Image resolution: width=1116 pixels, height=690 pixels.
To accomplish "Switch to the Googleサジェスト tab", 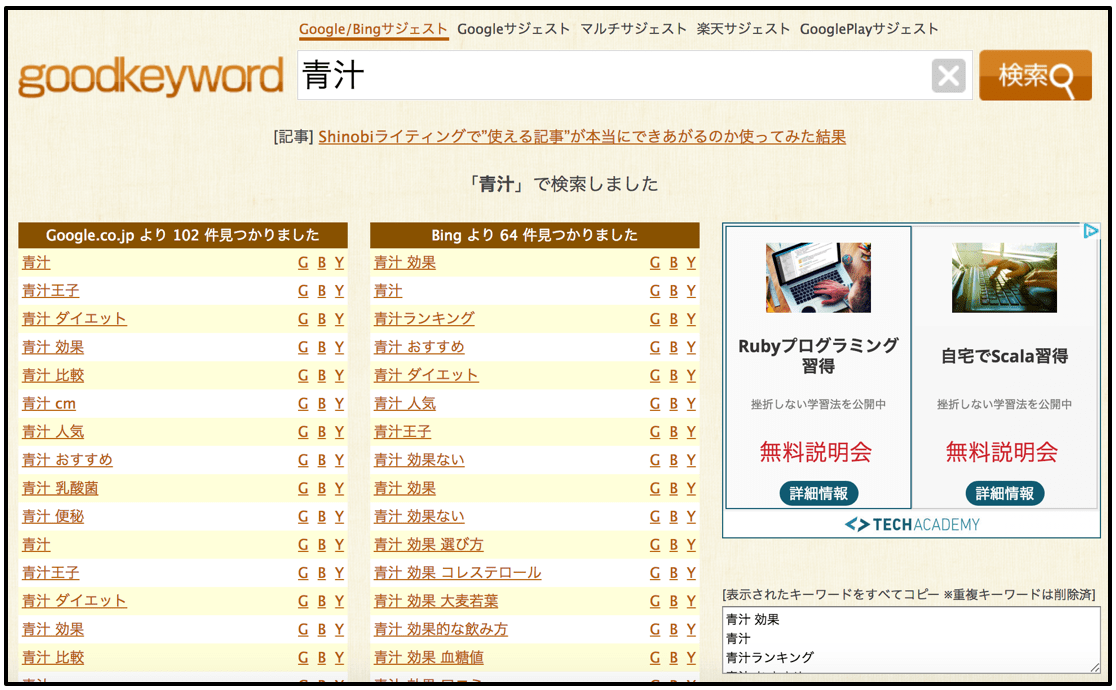I will click(513, 29).
